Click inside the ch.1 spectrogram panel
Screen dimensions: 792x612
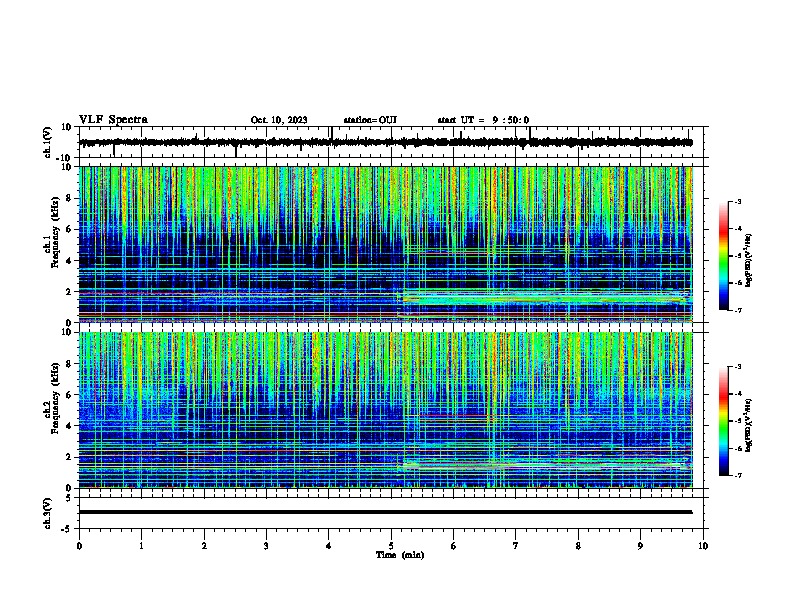pos(386,244)
